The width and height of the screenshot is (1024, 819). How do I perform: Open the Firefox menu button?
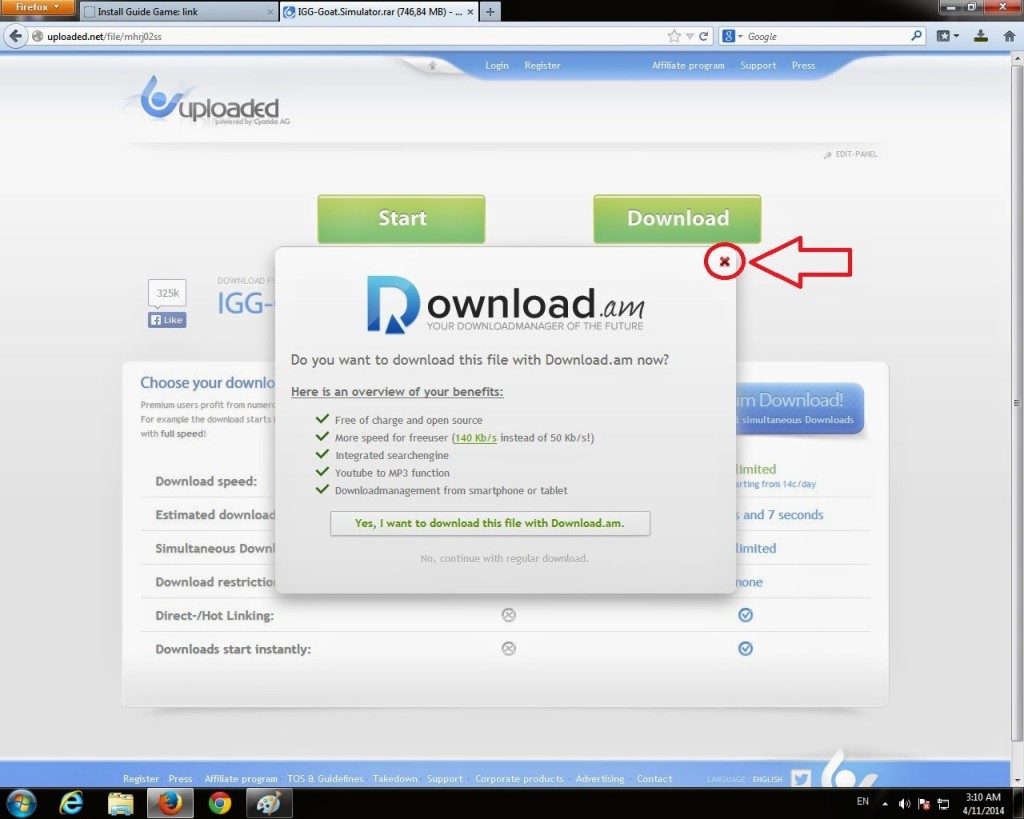[37, 7]
